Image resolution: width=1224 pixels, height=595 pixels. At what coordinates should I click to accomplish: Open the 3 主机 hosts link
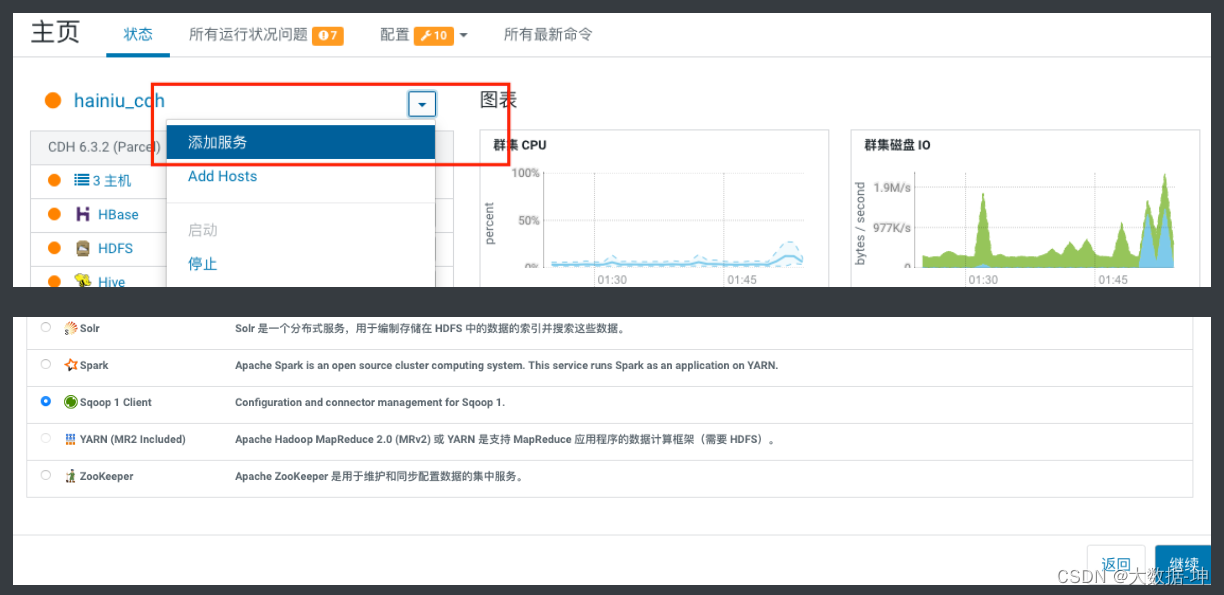click(x=112, y=181)
